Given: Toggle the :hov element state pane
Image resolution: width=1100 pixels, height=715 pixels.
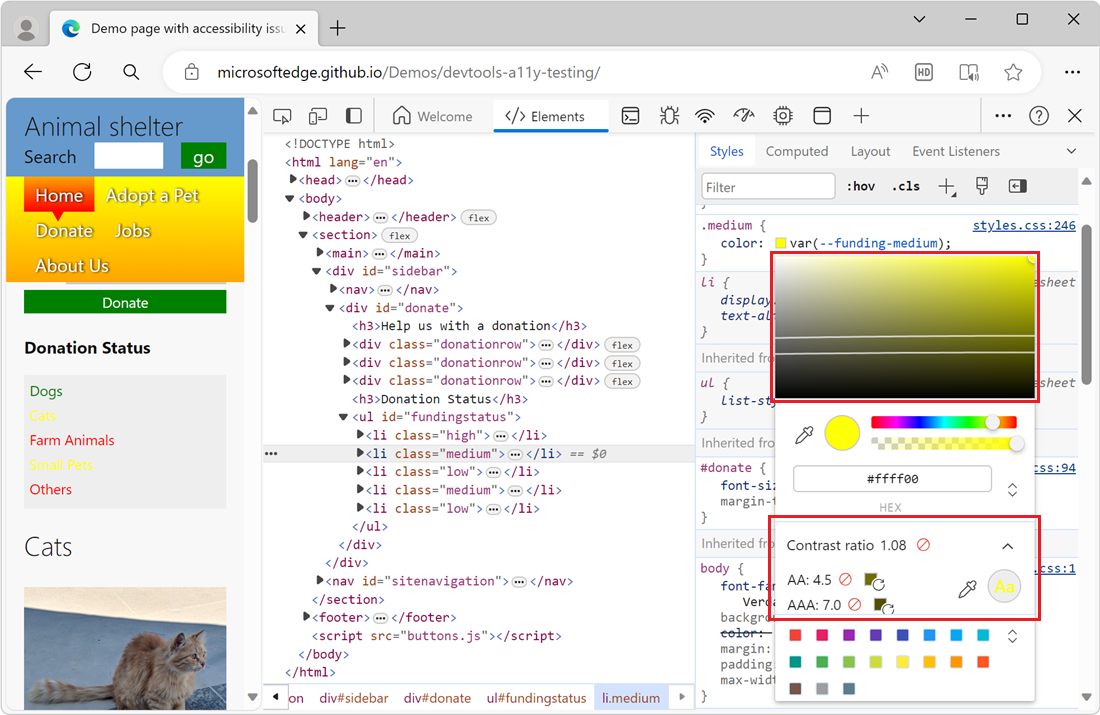Looking at the screenshot, I should pyautogui.click(x=860, y=185).
